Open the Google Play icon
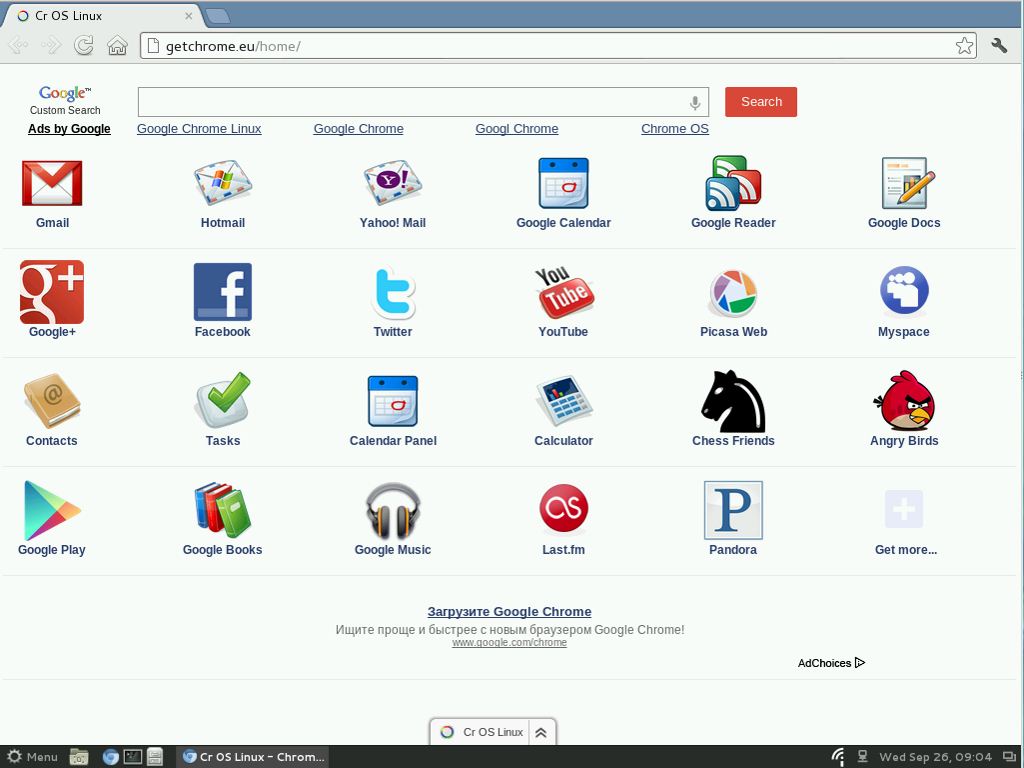1024x768 pixels. tap(52, 510)
